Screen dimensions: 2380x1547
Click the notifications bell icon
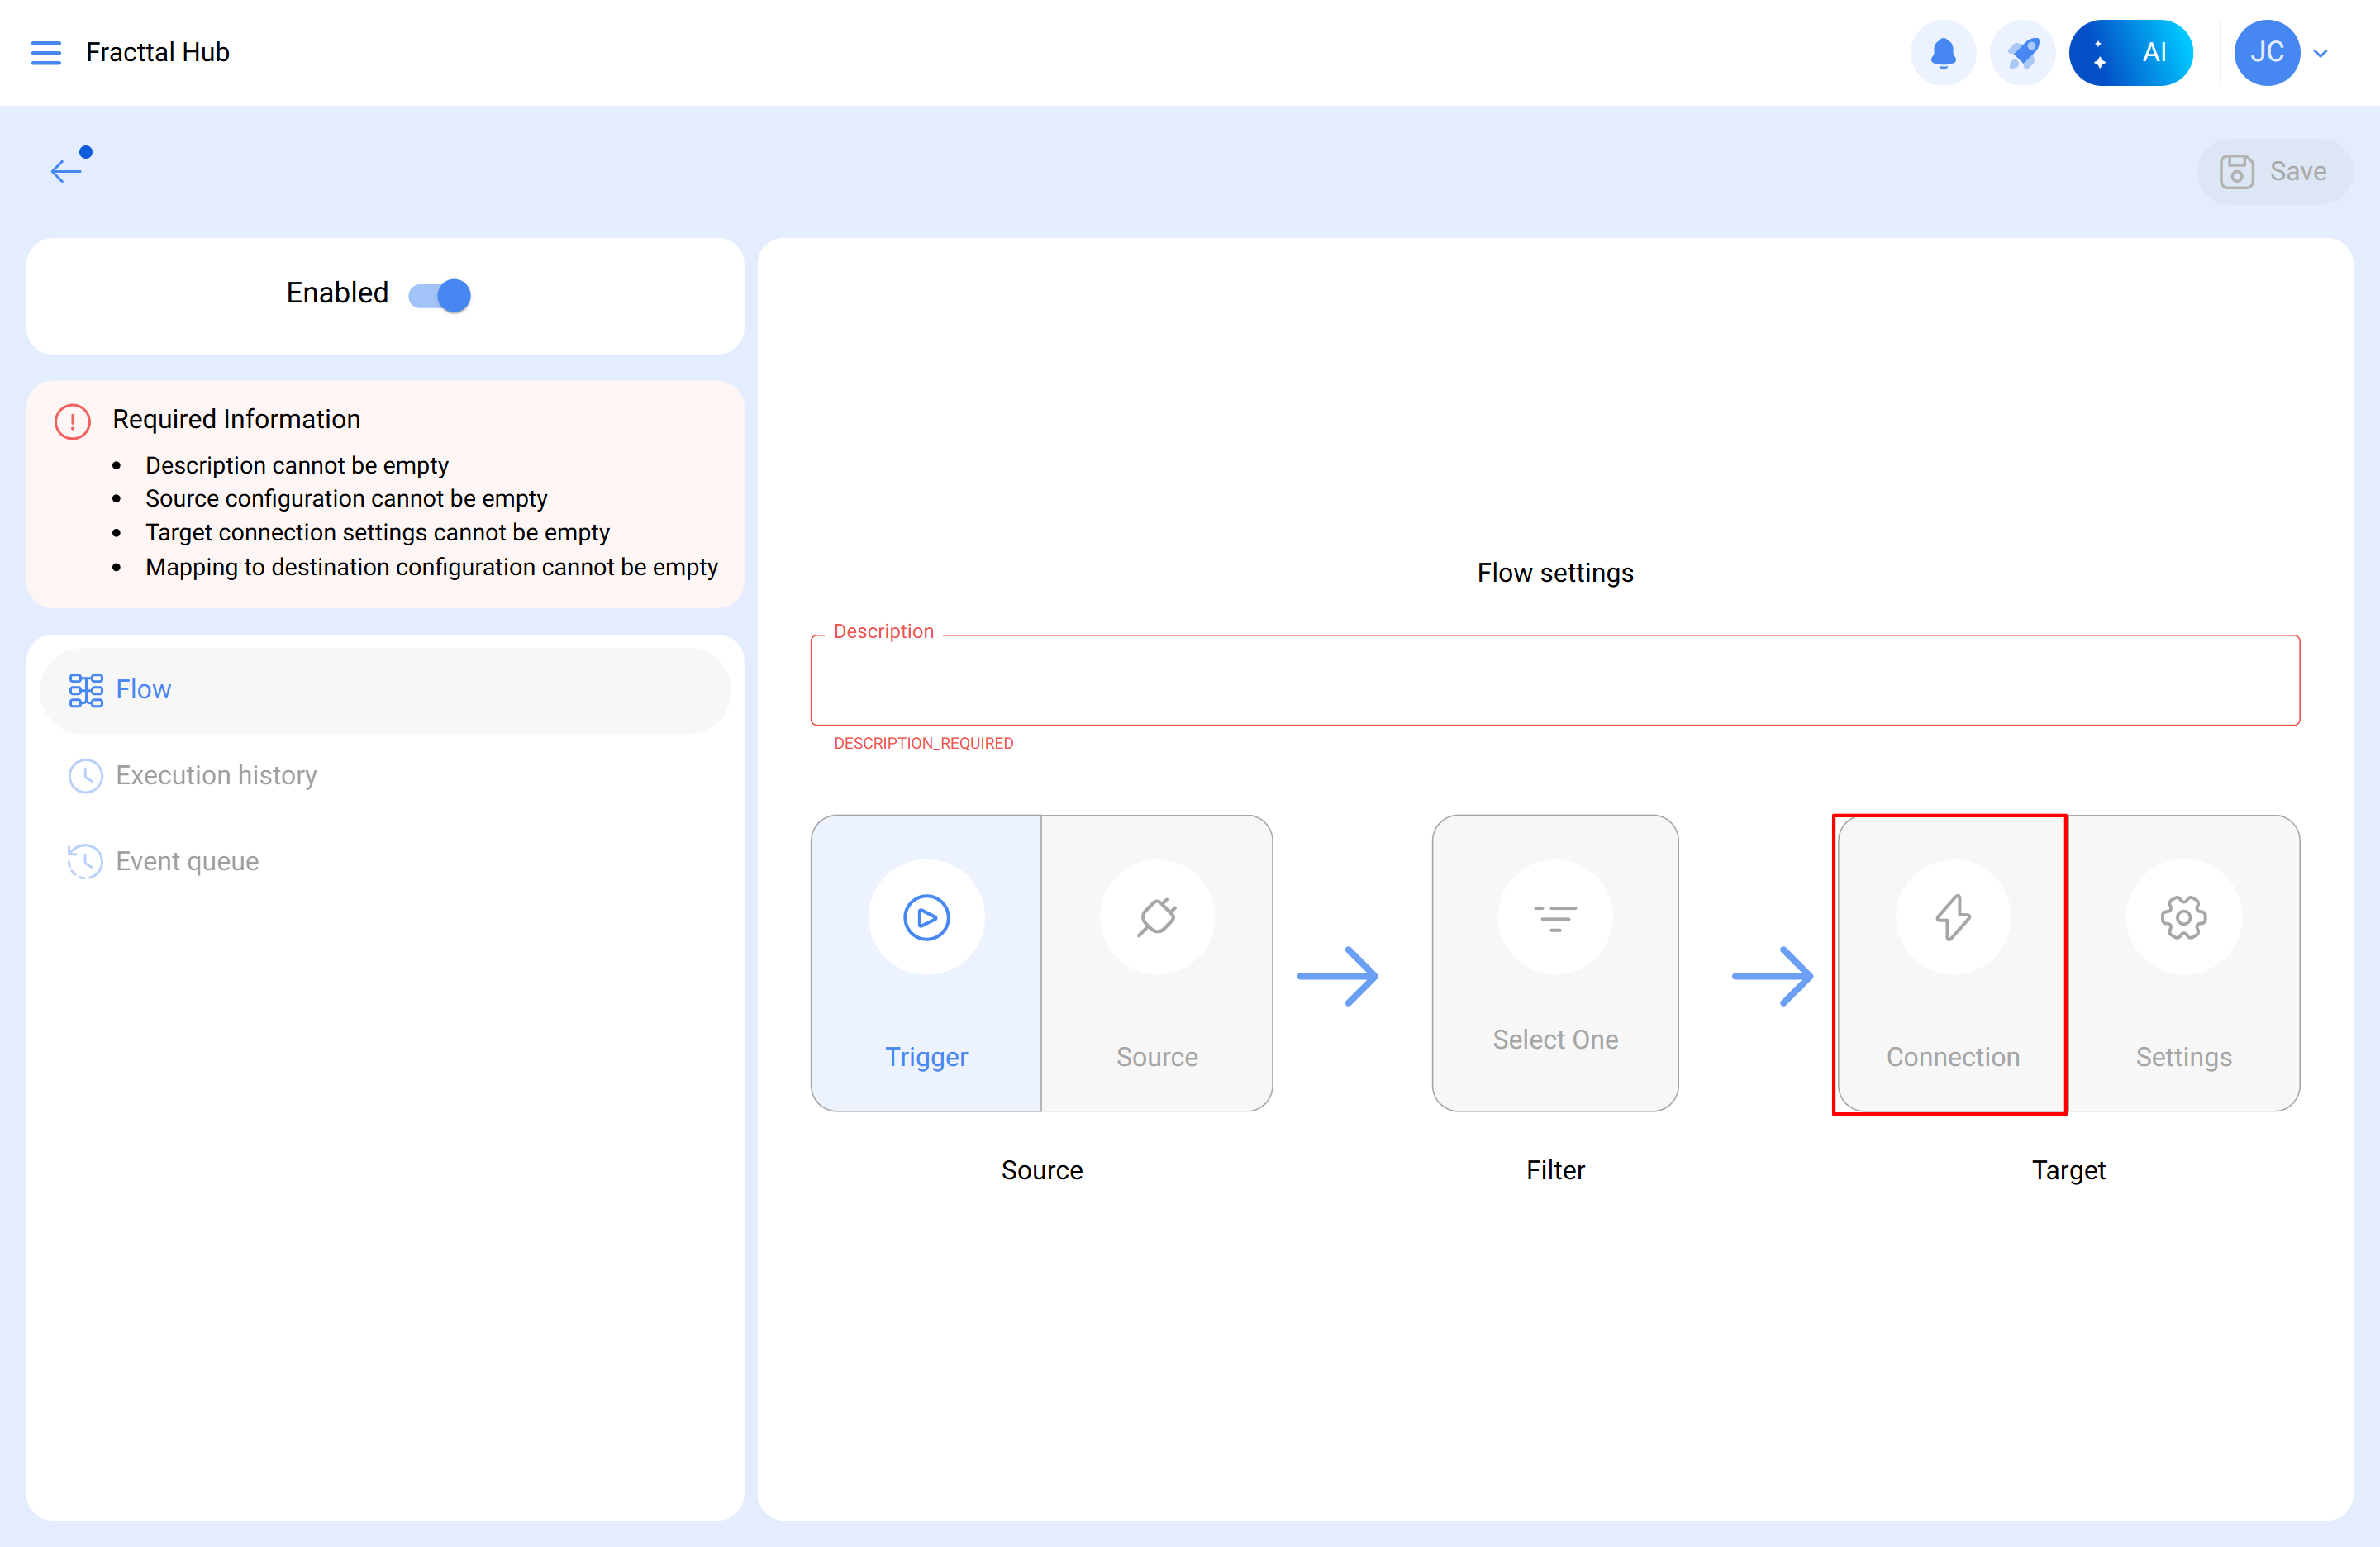[1942, 52]
